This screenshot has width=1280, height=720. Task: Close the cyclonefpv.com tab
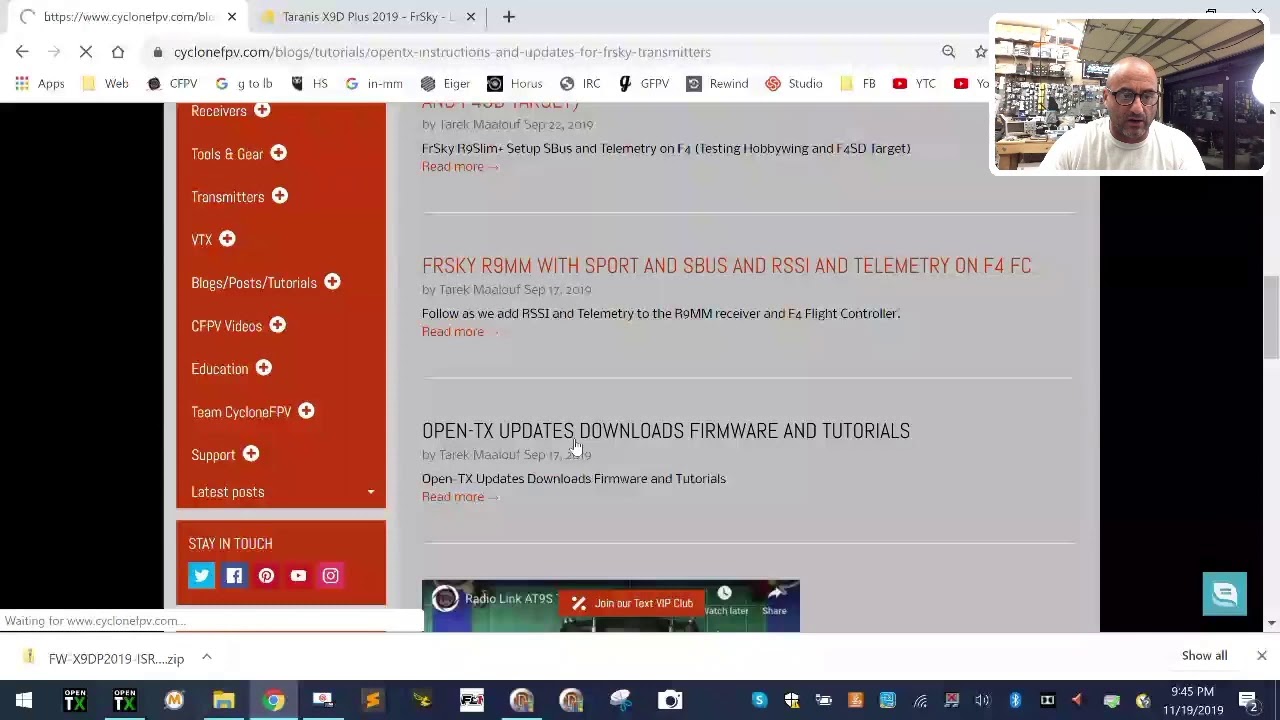tap(232, 17)
